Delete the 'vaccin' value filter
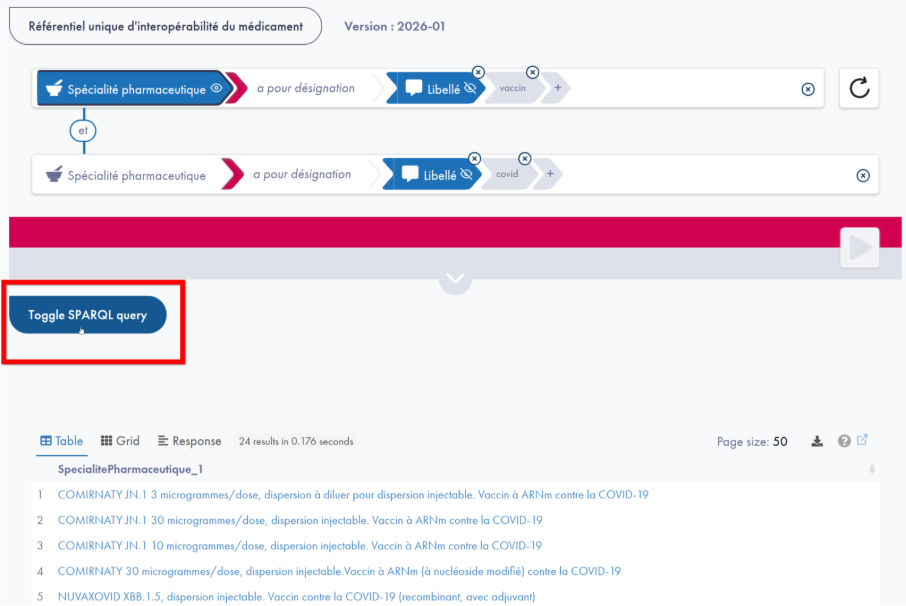The width and height of the screenshot is (906, 606). tap(532, 72)
